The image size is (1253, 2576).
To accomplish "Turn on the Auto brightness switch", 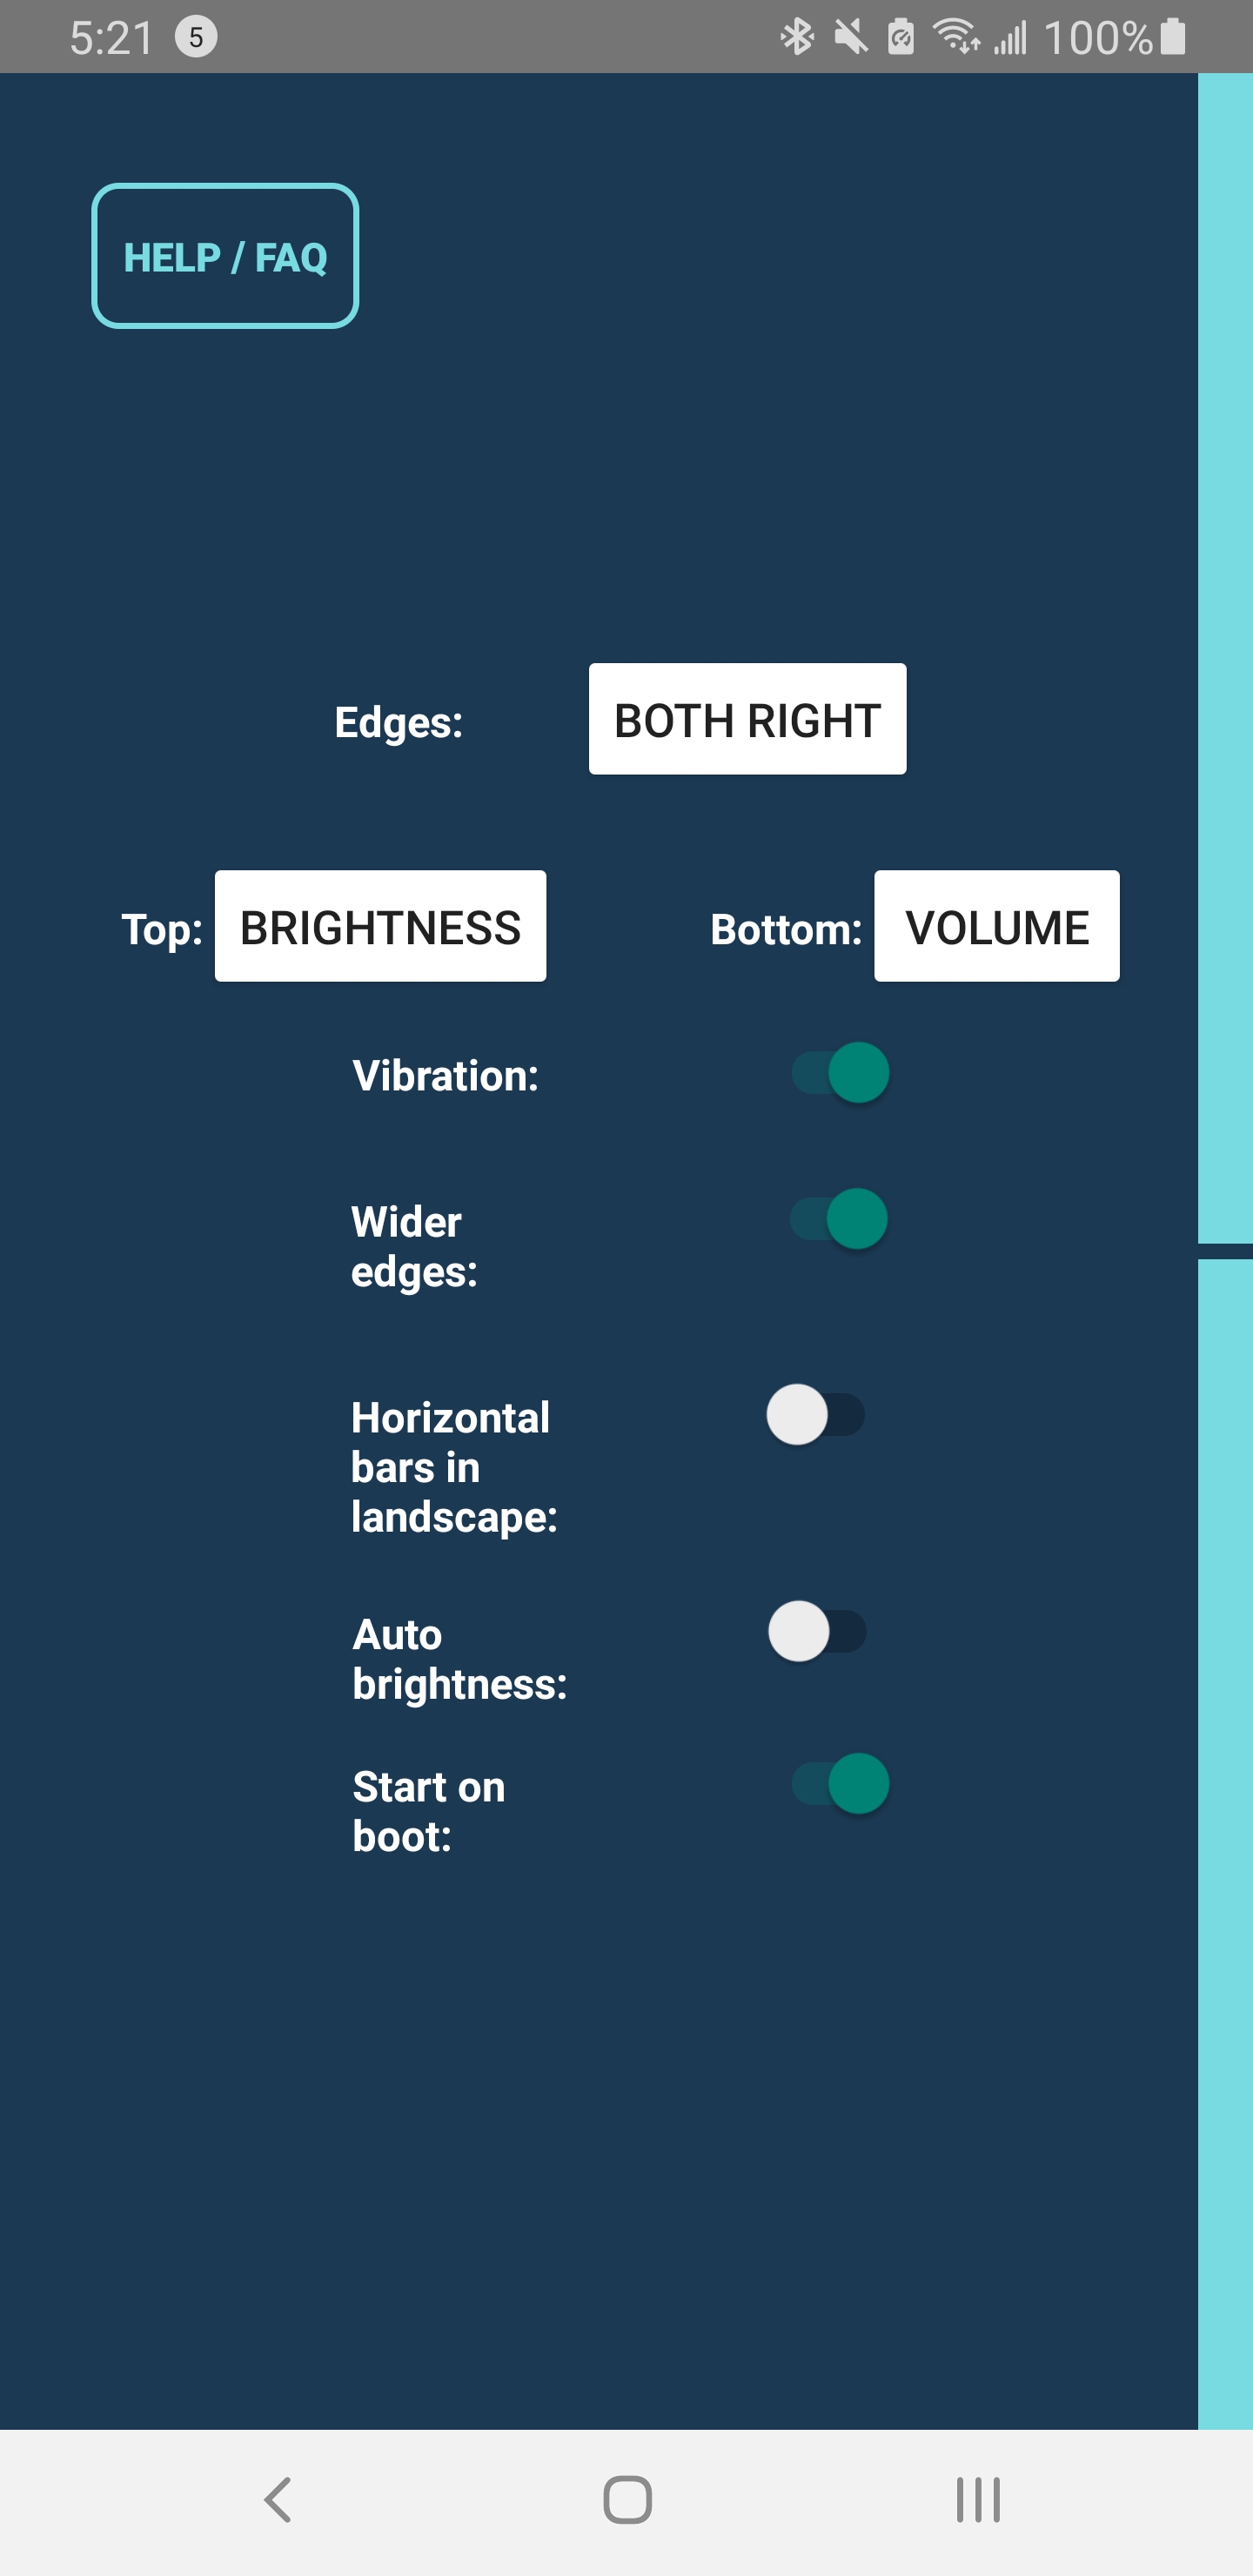I will coord(817,1632).
